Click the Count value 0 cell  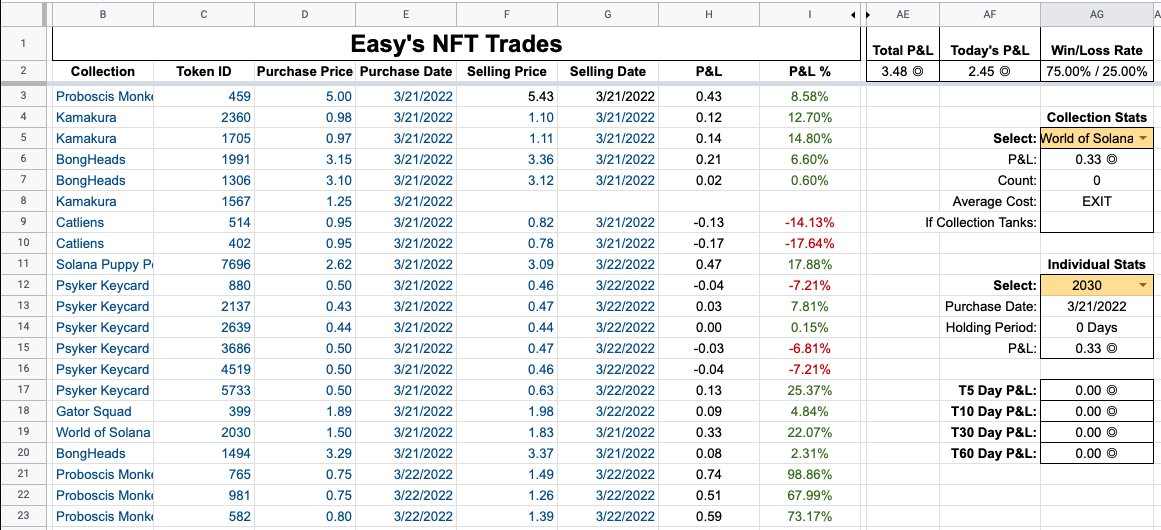click(1097, 180)
